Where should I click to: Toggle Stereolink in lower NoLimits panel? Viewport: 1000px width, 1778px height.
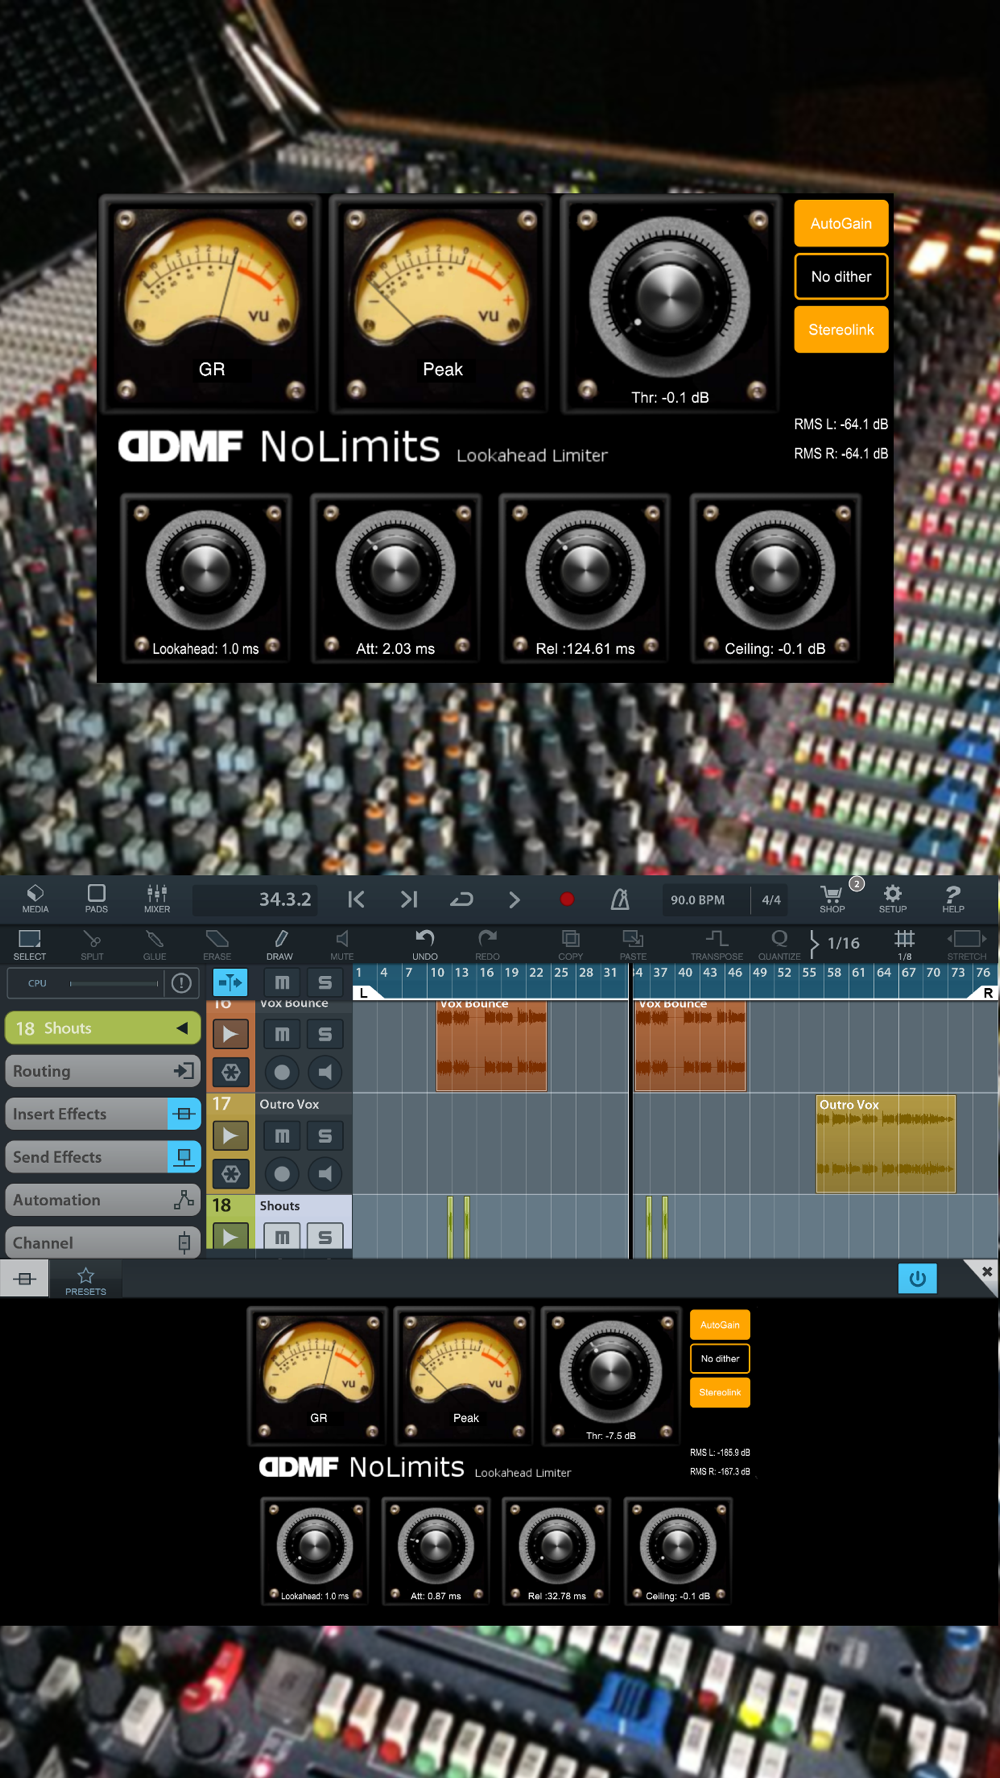(x=720, y=1393)
